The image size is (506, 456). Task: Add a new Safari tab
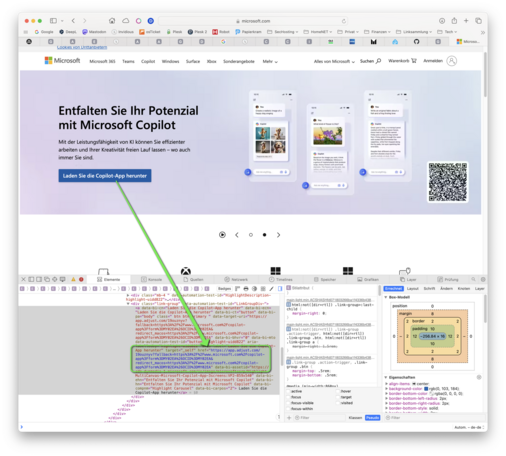(x=466, y=21)
